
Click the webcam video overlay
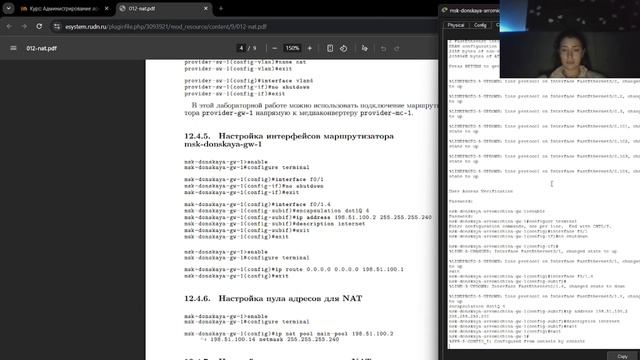point(570,39)
